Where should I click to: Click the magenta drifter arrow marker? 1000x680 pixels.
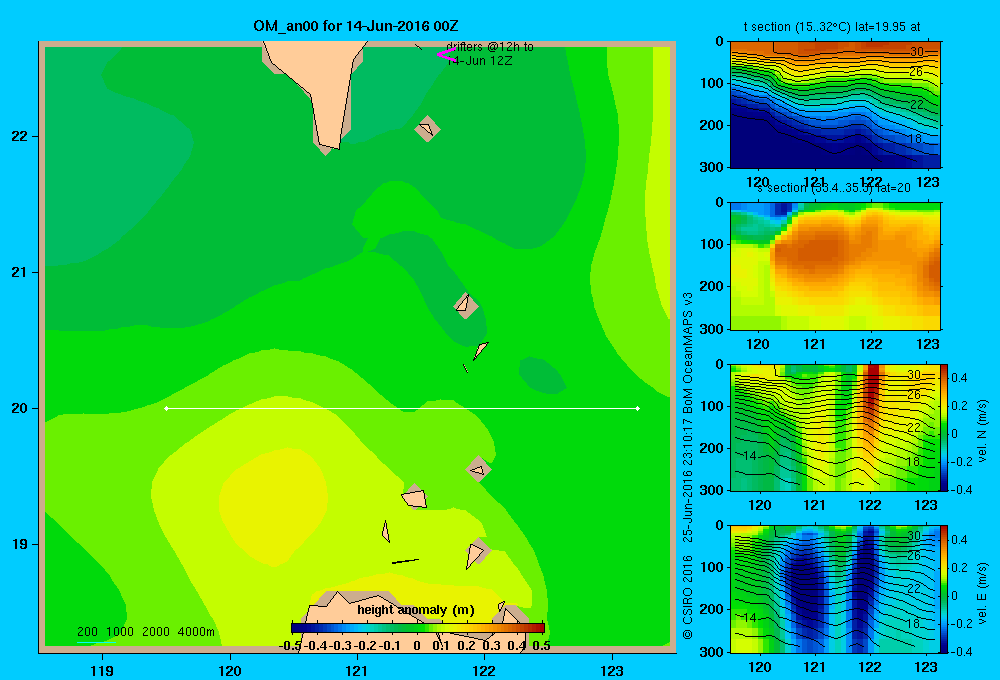click(x=445, y=55)
